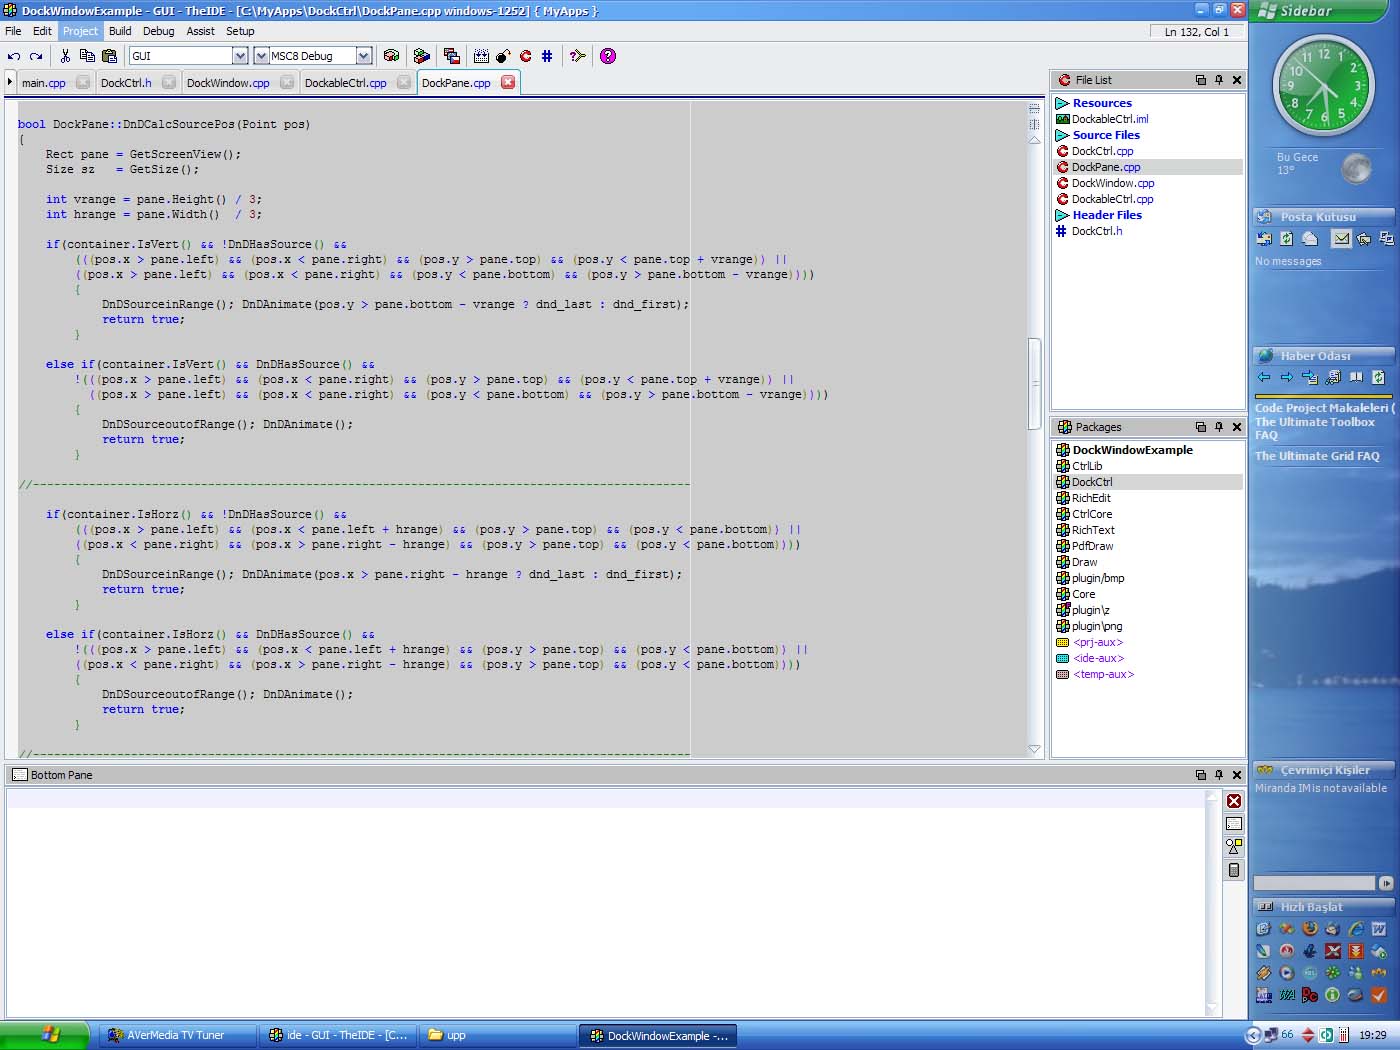
Task: Toggle the pin on Bottom Pane header
Action: tap(1219, 775)
